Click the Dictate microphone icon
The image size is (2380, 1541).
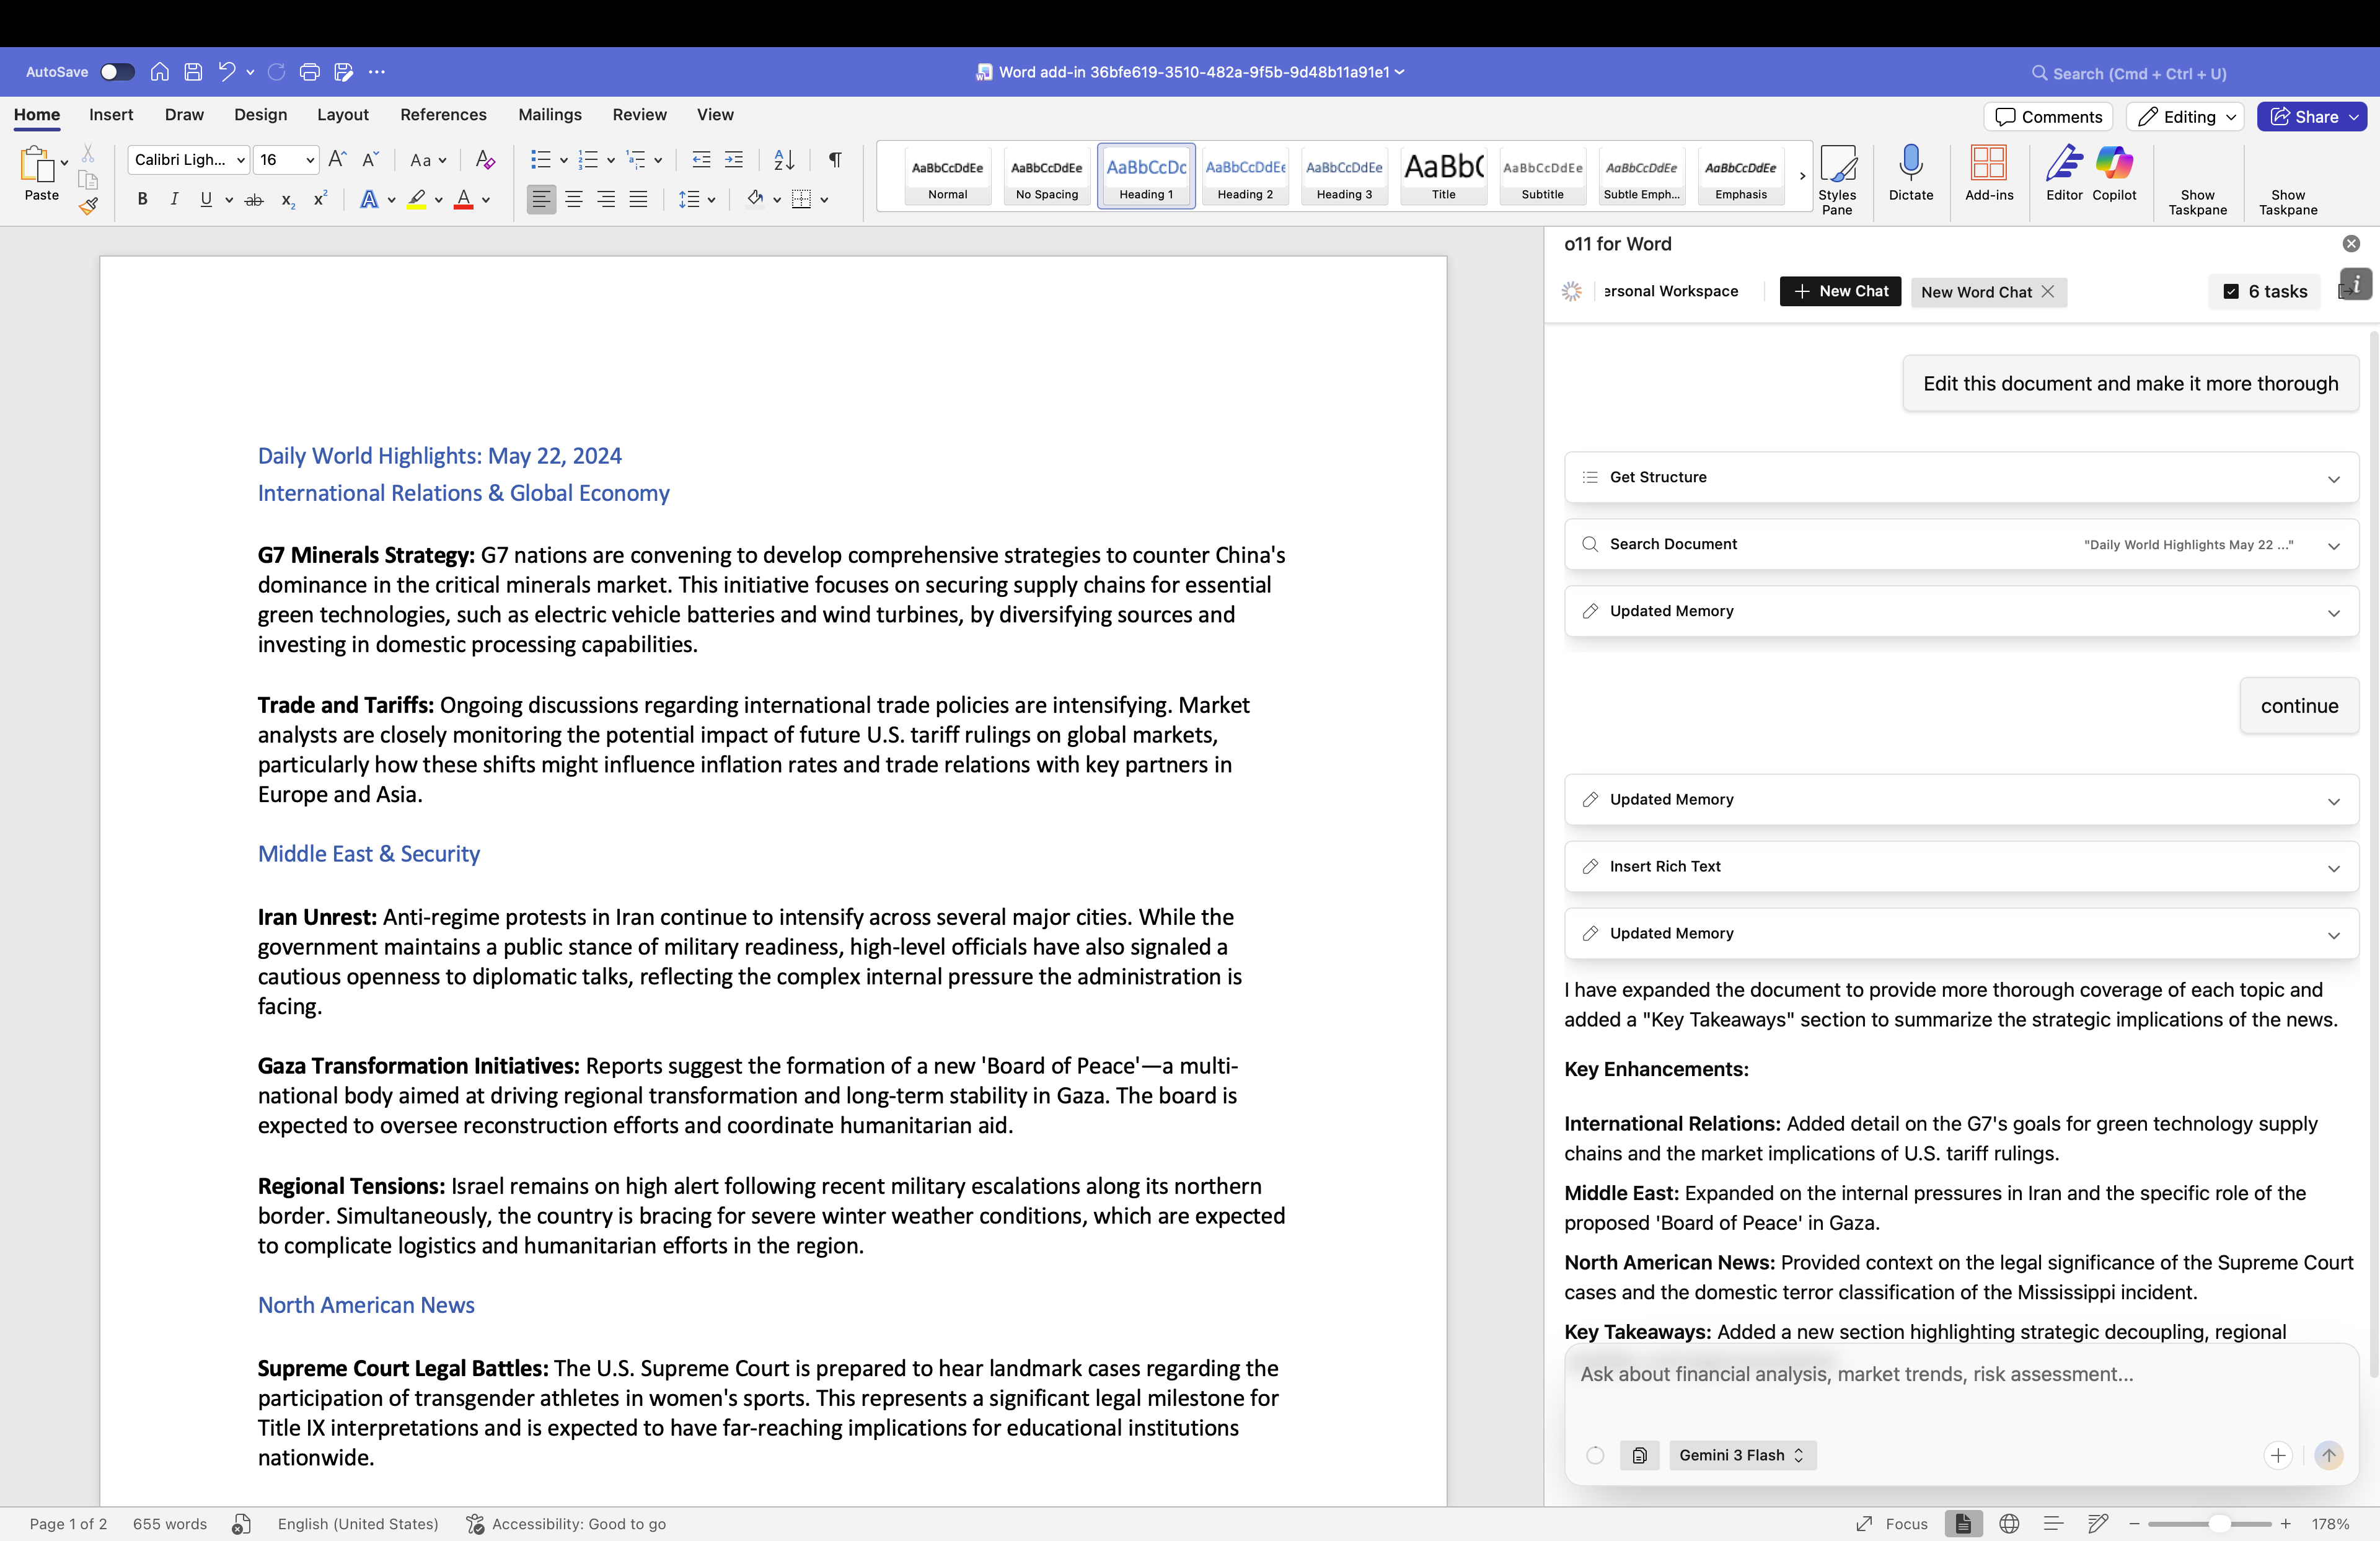(x=1910, y=173)
